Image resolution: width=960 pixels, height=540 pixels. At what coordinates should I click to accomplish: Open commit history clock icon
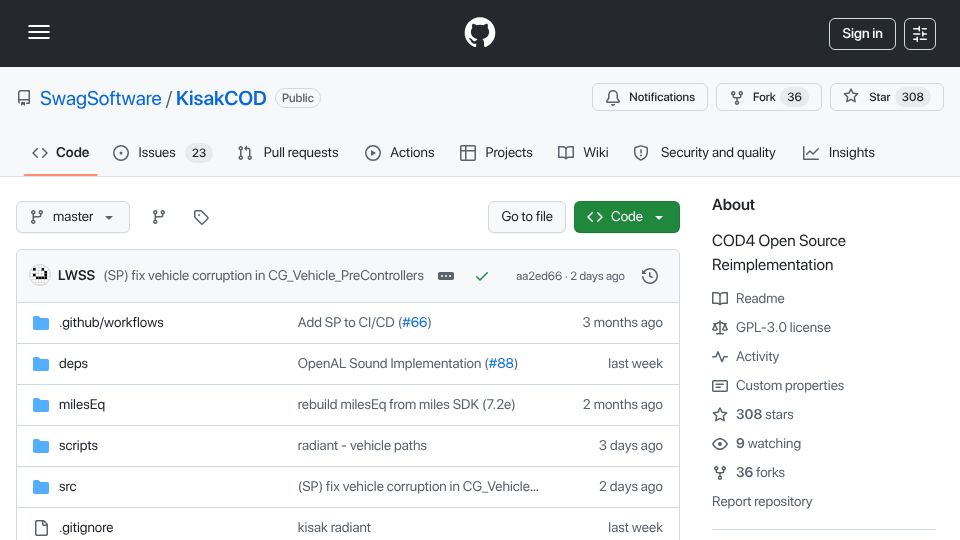point(650,276)
